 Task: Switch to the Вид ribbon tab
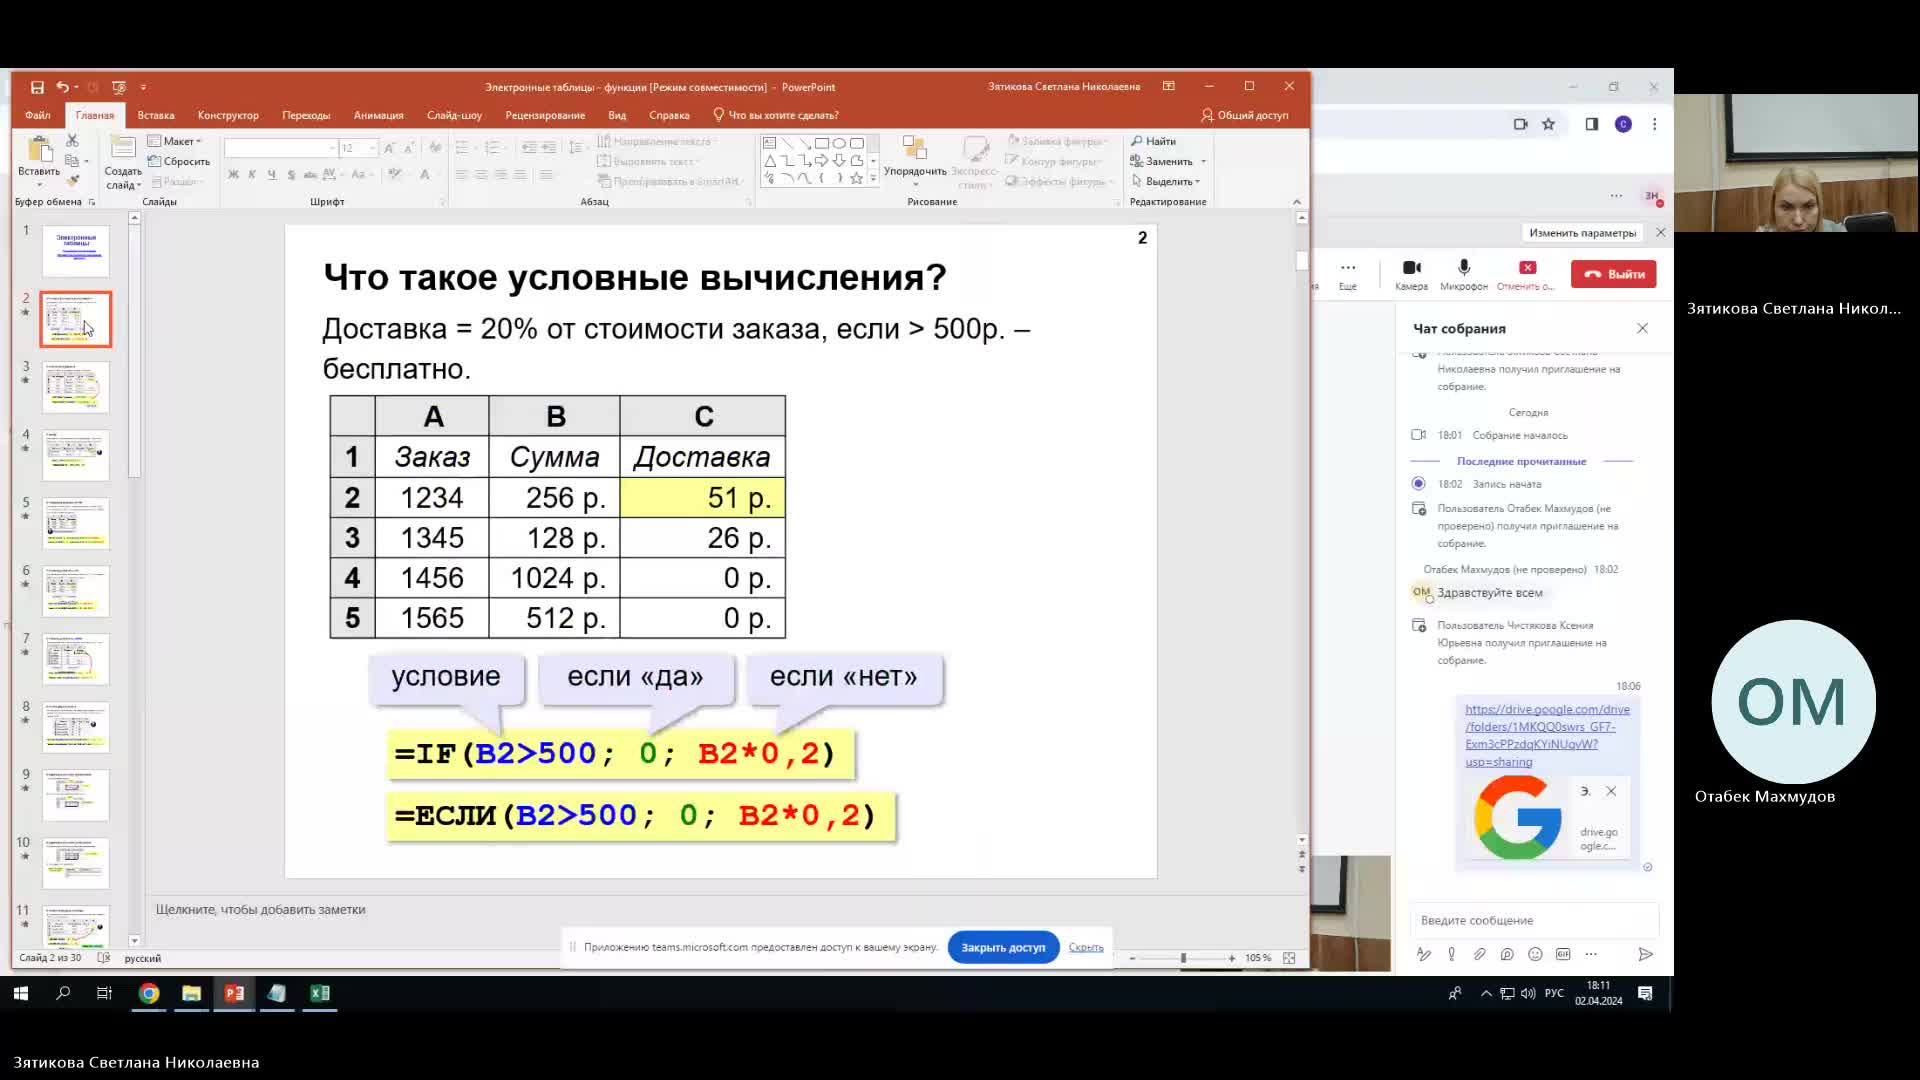(617, 115)
